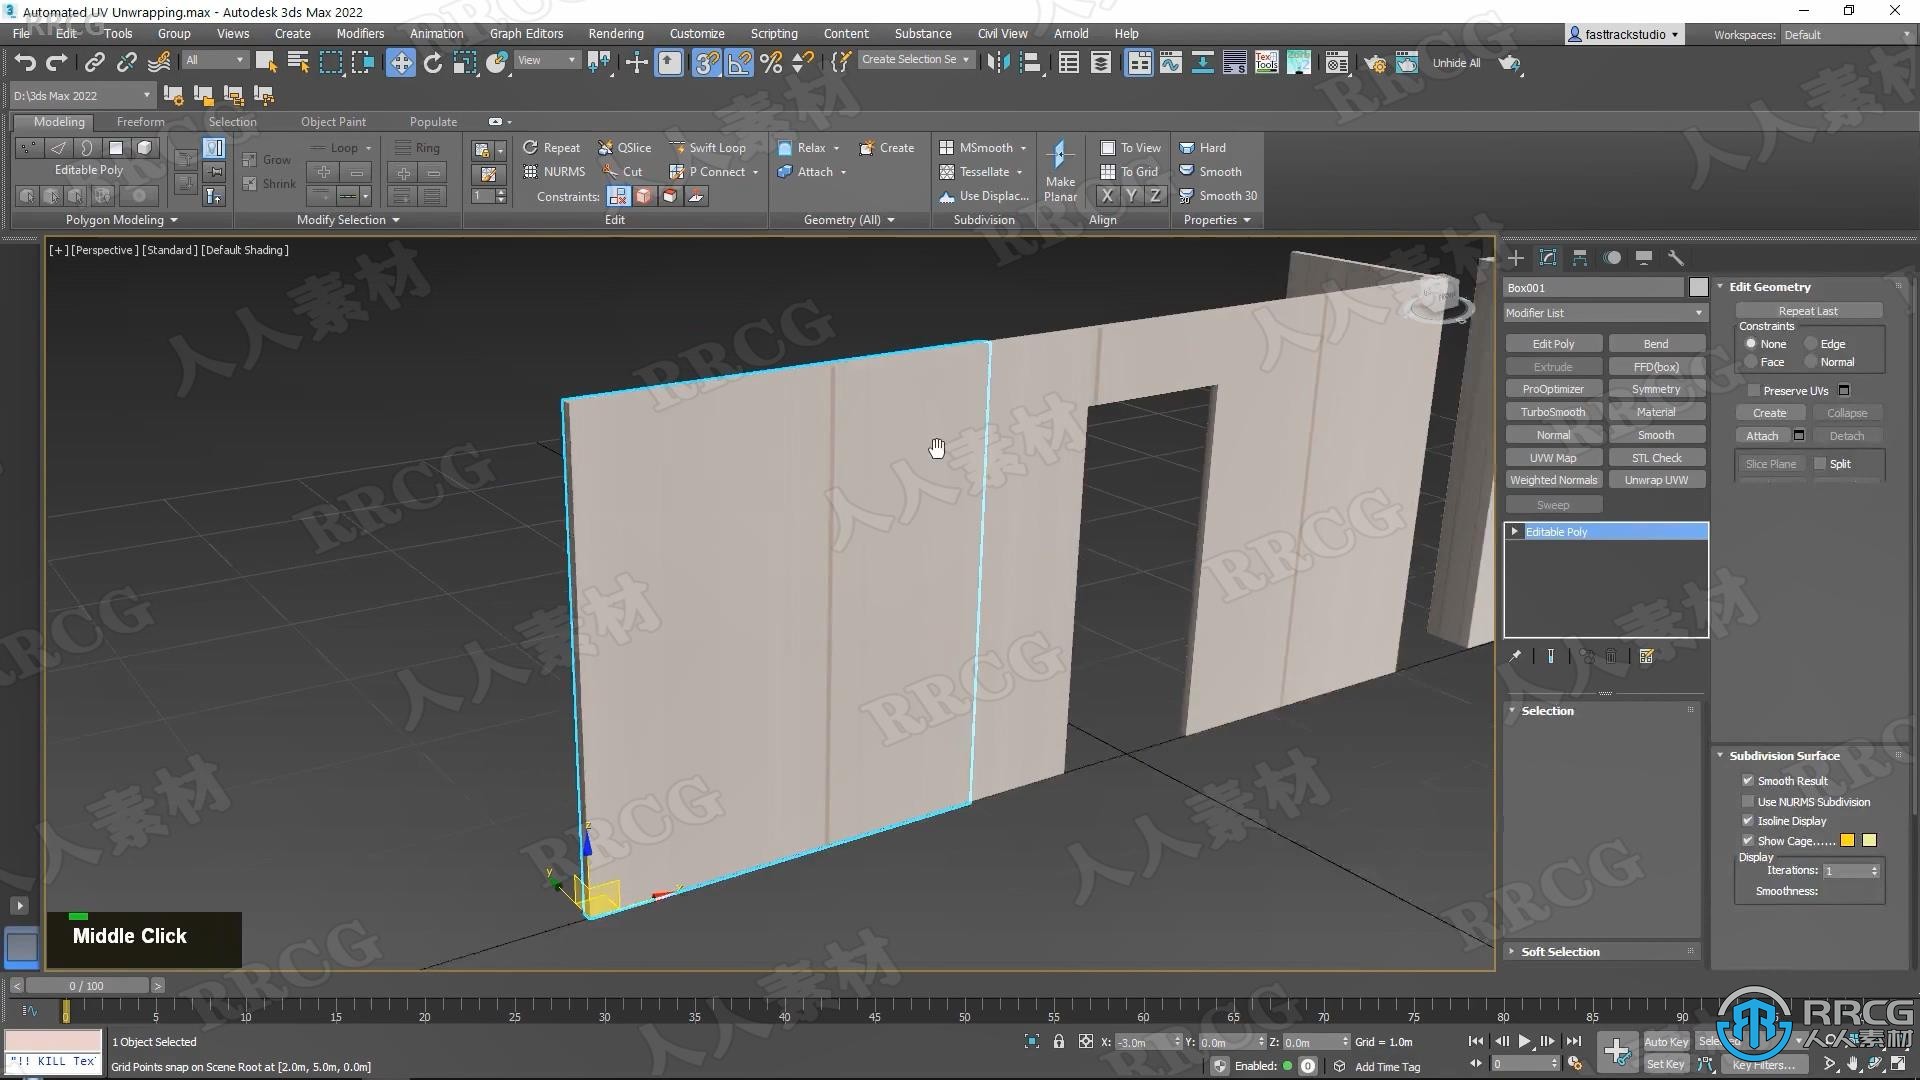Select the Unwrap UVW modifier

[x=1655, y=480]
